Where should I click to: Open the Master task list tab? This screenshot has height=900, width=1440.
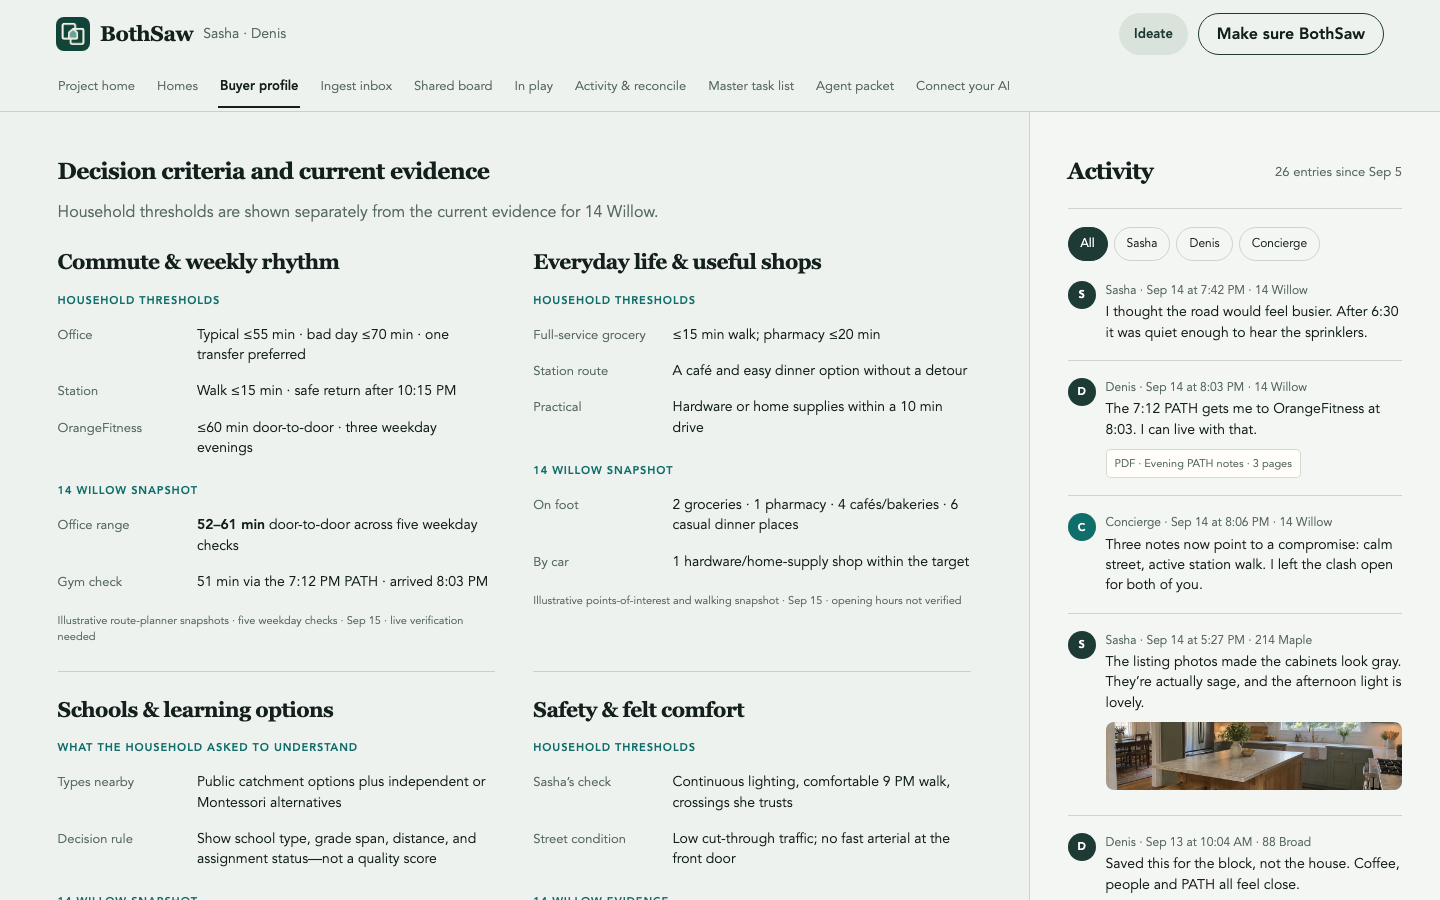[751, 86]
